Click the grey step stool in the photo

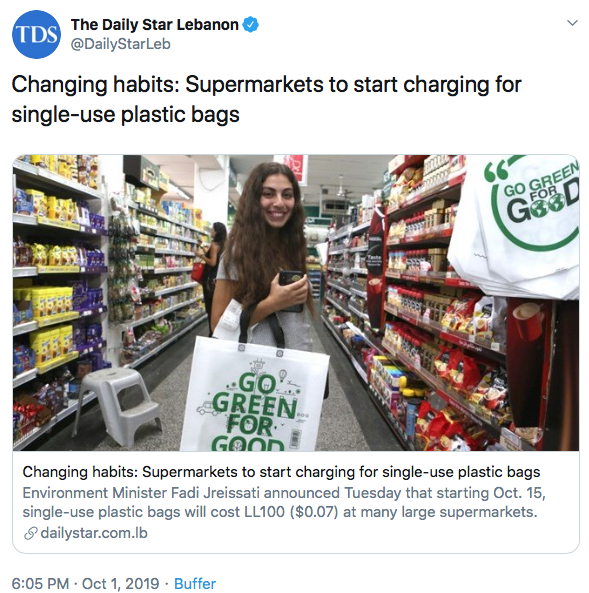(118, 405)
